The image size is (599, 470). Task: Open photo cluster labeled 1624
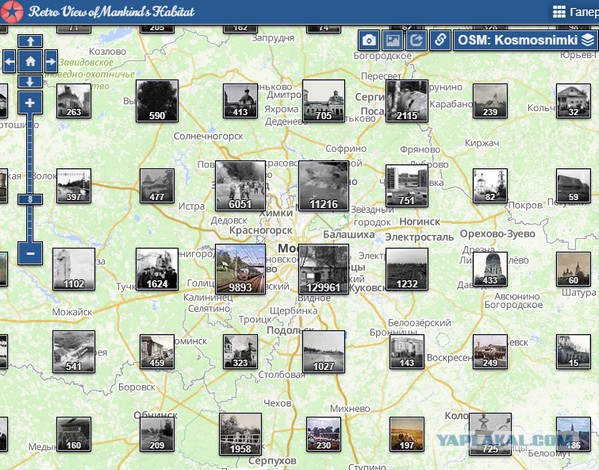[157, 269]
